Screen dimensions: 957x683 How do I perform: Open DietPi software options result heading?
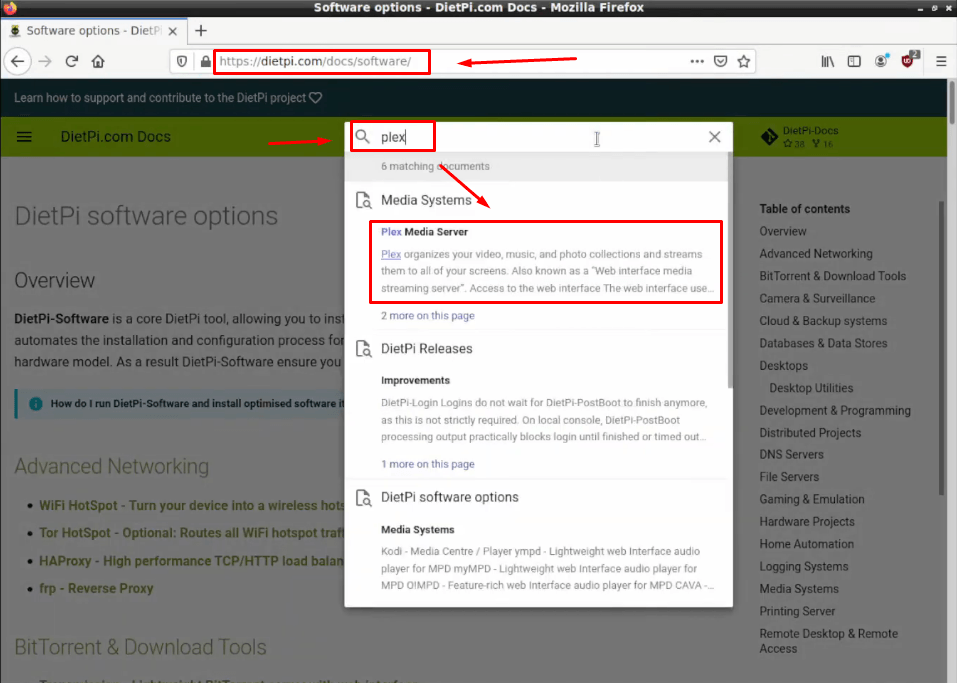(x=450, y=497)
